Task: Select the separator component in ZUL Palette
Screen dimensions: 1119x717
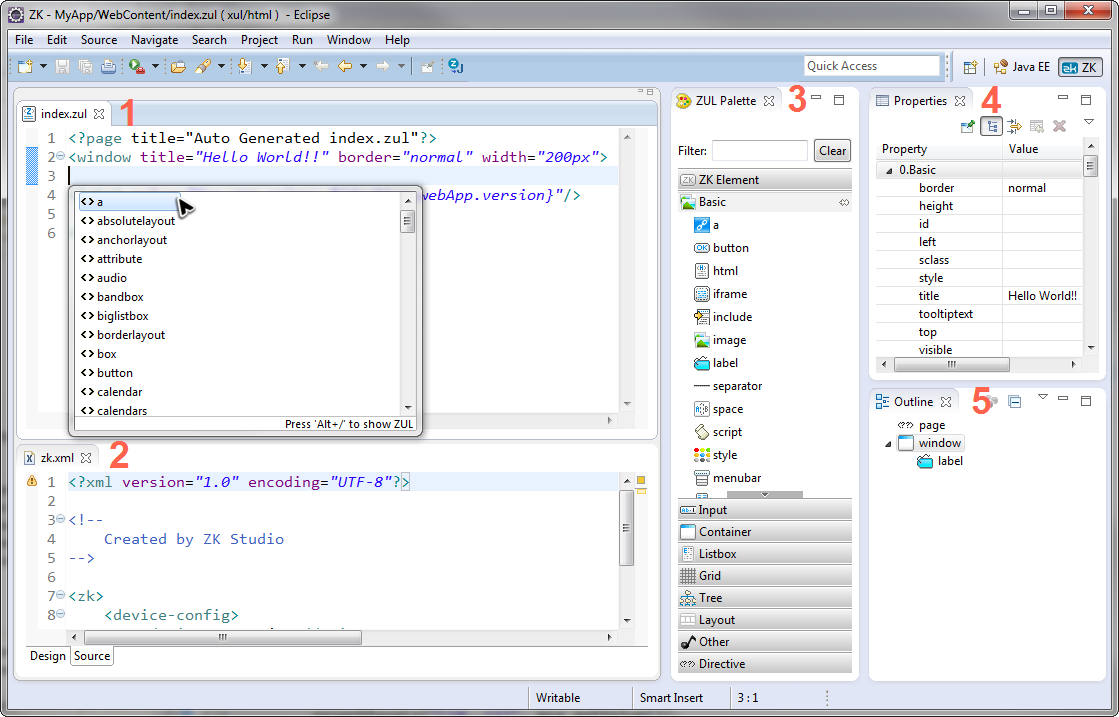Action: tap(728, 386)
